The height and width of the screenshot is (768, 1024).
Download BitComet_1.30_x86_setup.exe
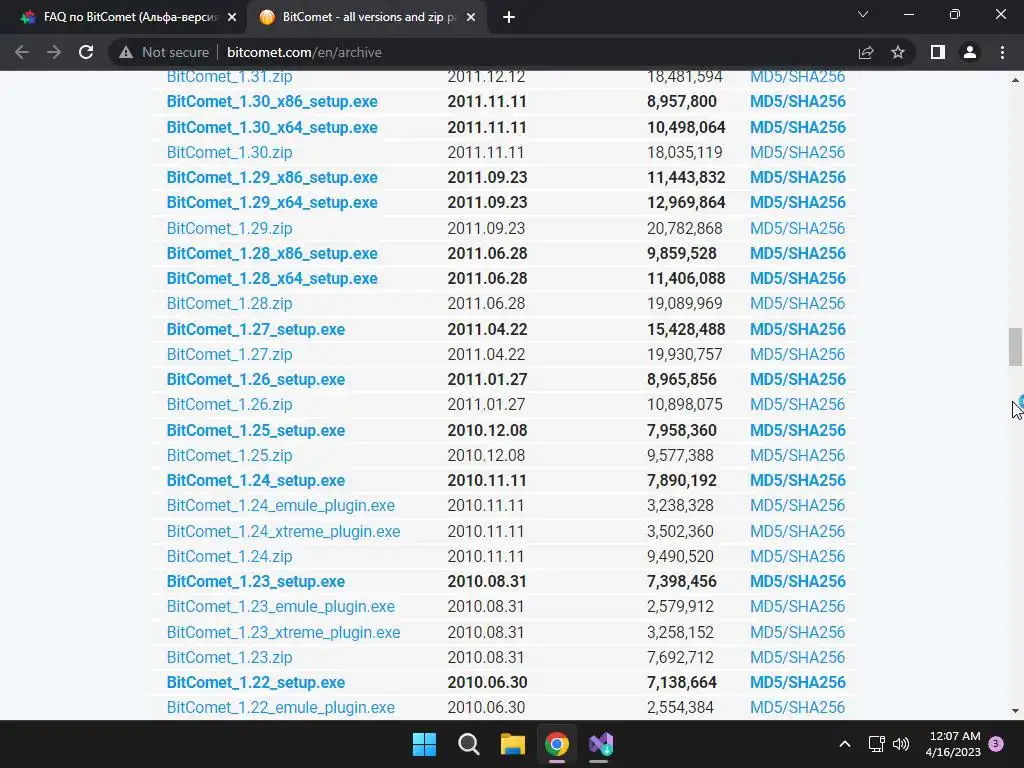[x=272, y=102]
